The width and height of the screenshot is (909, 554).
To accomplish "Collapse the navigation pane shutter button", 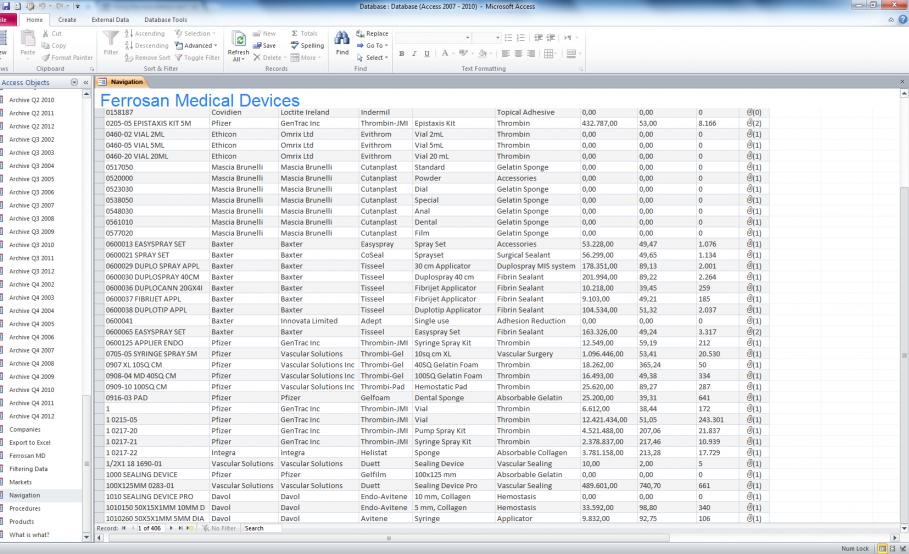I will (x=86, y=82).
